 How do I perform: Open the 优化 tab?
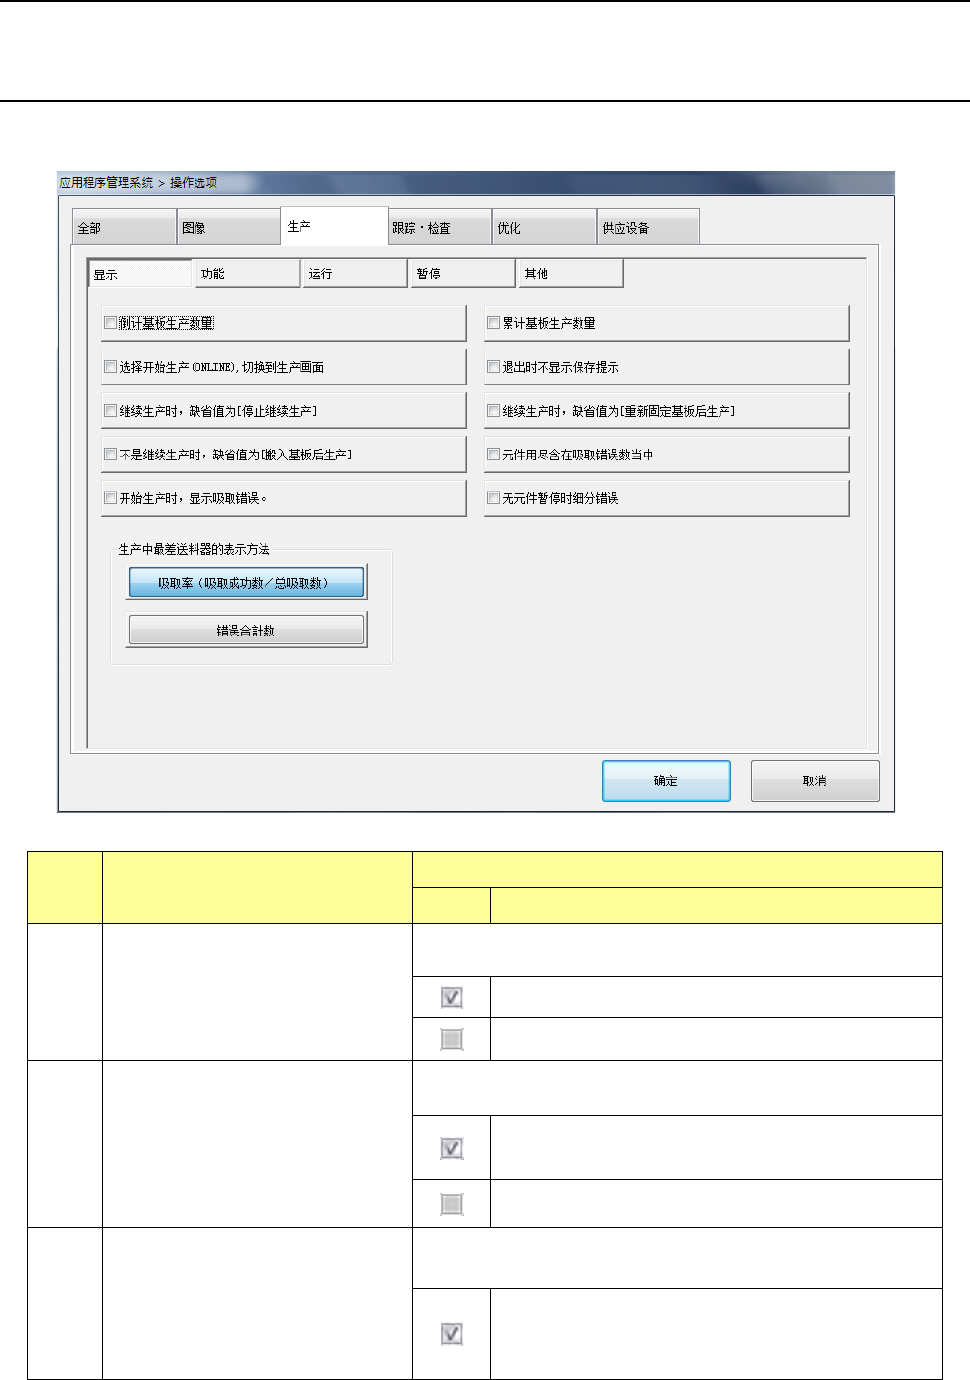tap(544, 227)
